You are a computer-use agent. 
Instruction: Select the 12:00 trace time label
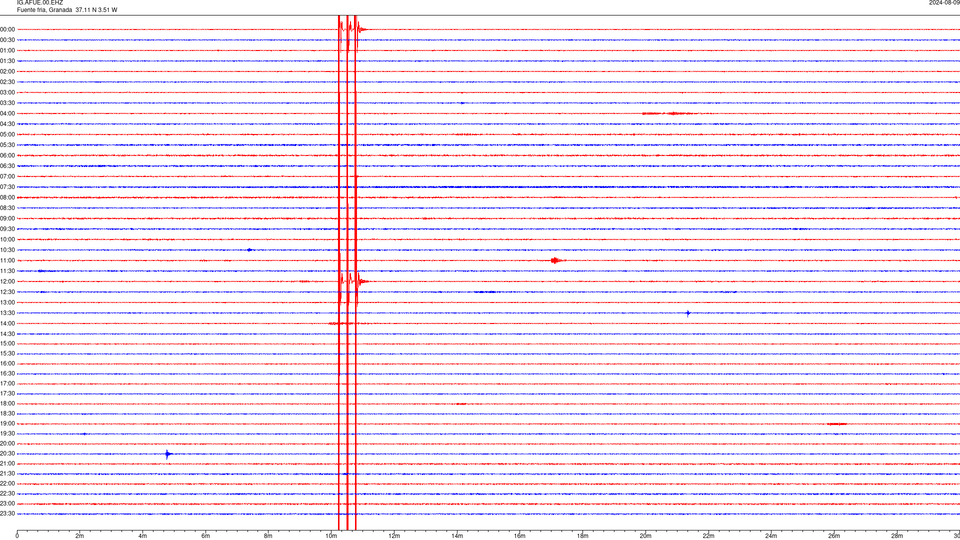[8, 281]
